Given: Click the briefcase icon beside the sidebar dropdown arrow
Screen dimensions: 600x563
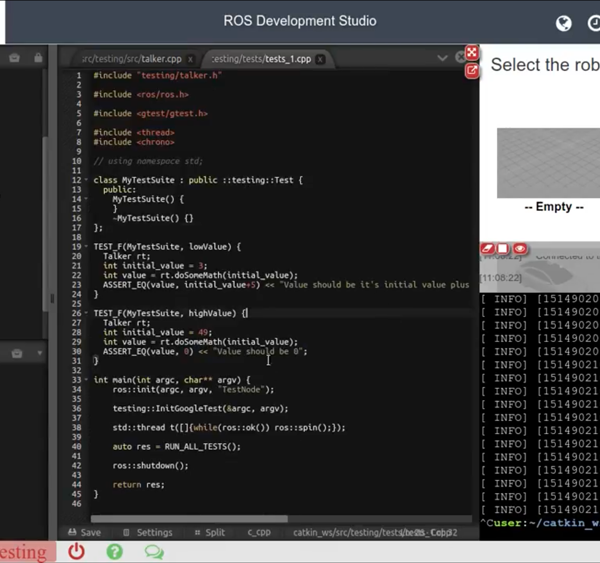Looking at the screenshot, I should coord(17,353).
